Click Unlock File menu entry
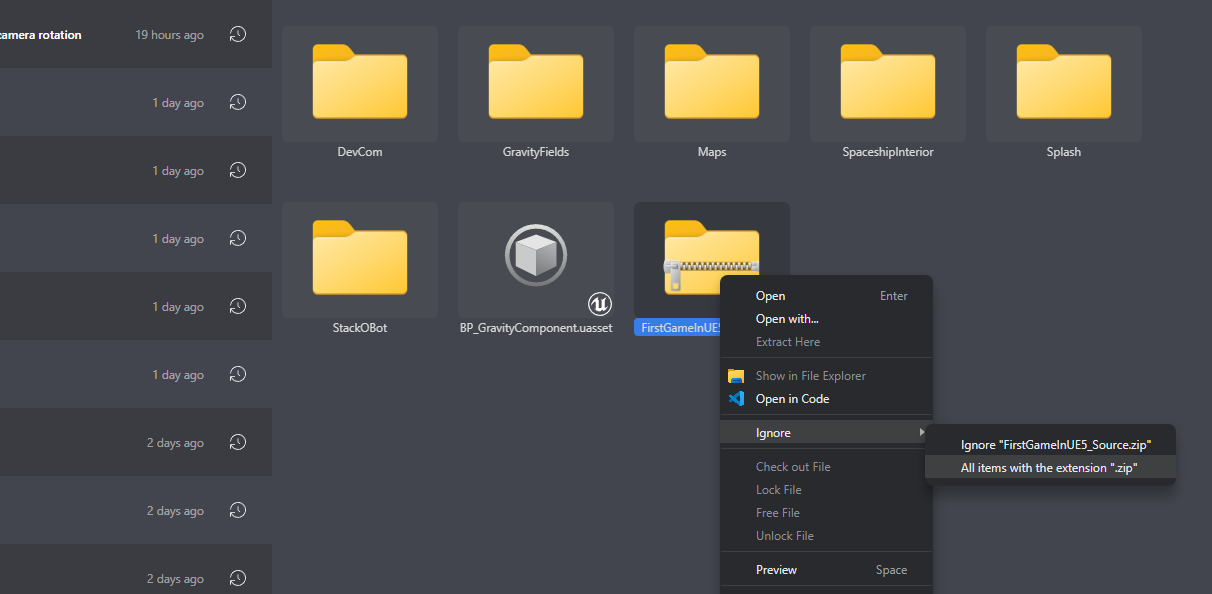This screenshot has width=1212, height=594. click(826, 536)
